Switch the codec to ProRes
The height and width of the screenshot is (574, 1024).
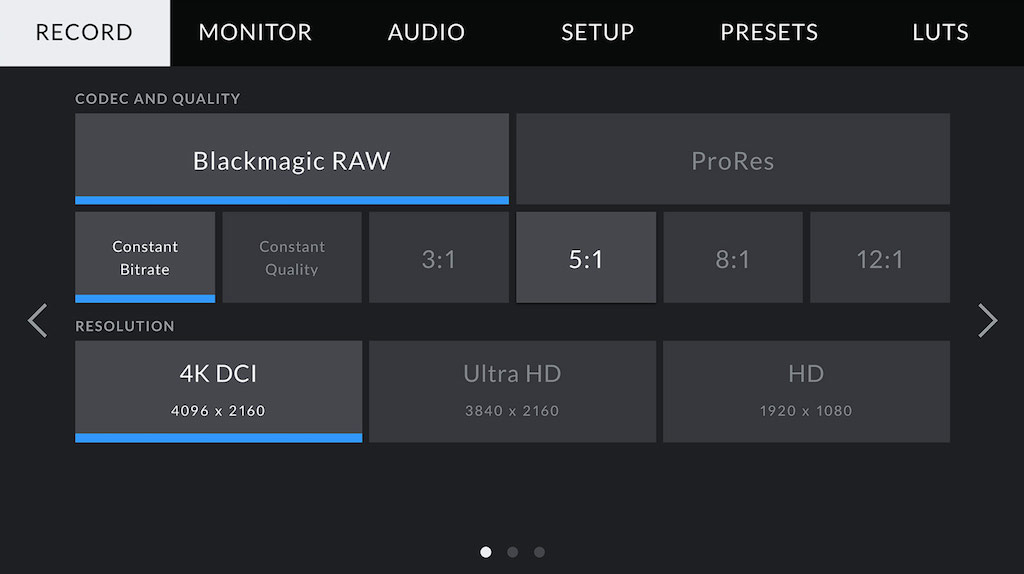(733, 159)
